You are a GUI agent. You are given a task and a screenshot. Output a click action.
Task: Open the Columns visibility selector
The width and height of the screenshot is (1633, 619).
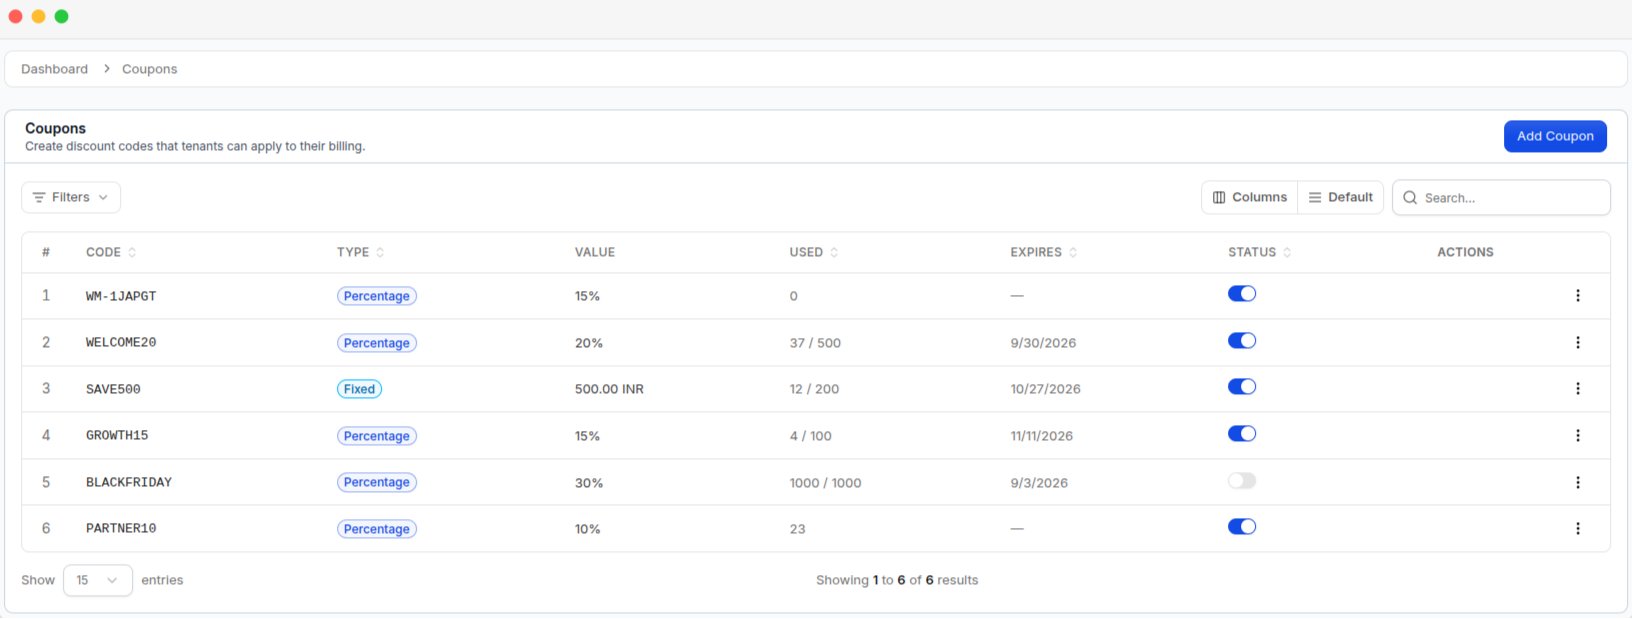click(1250, 198)
